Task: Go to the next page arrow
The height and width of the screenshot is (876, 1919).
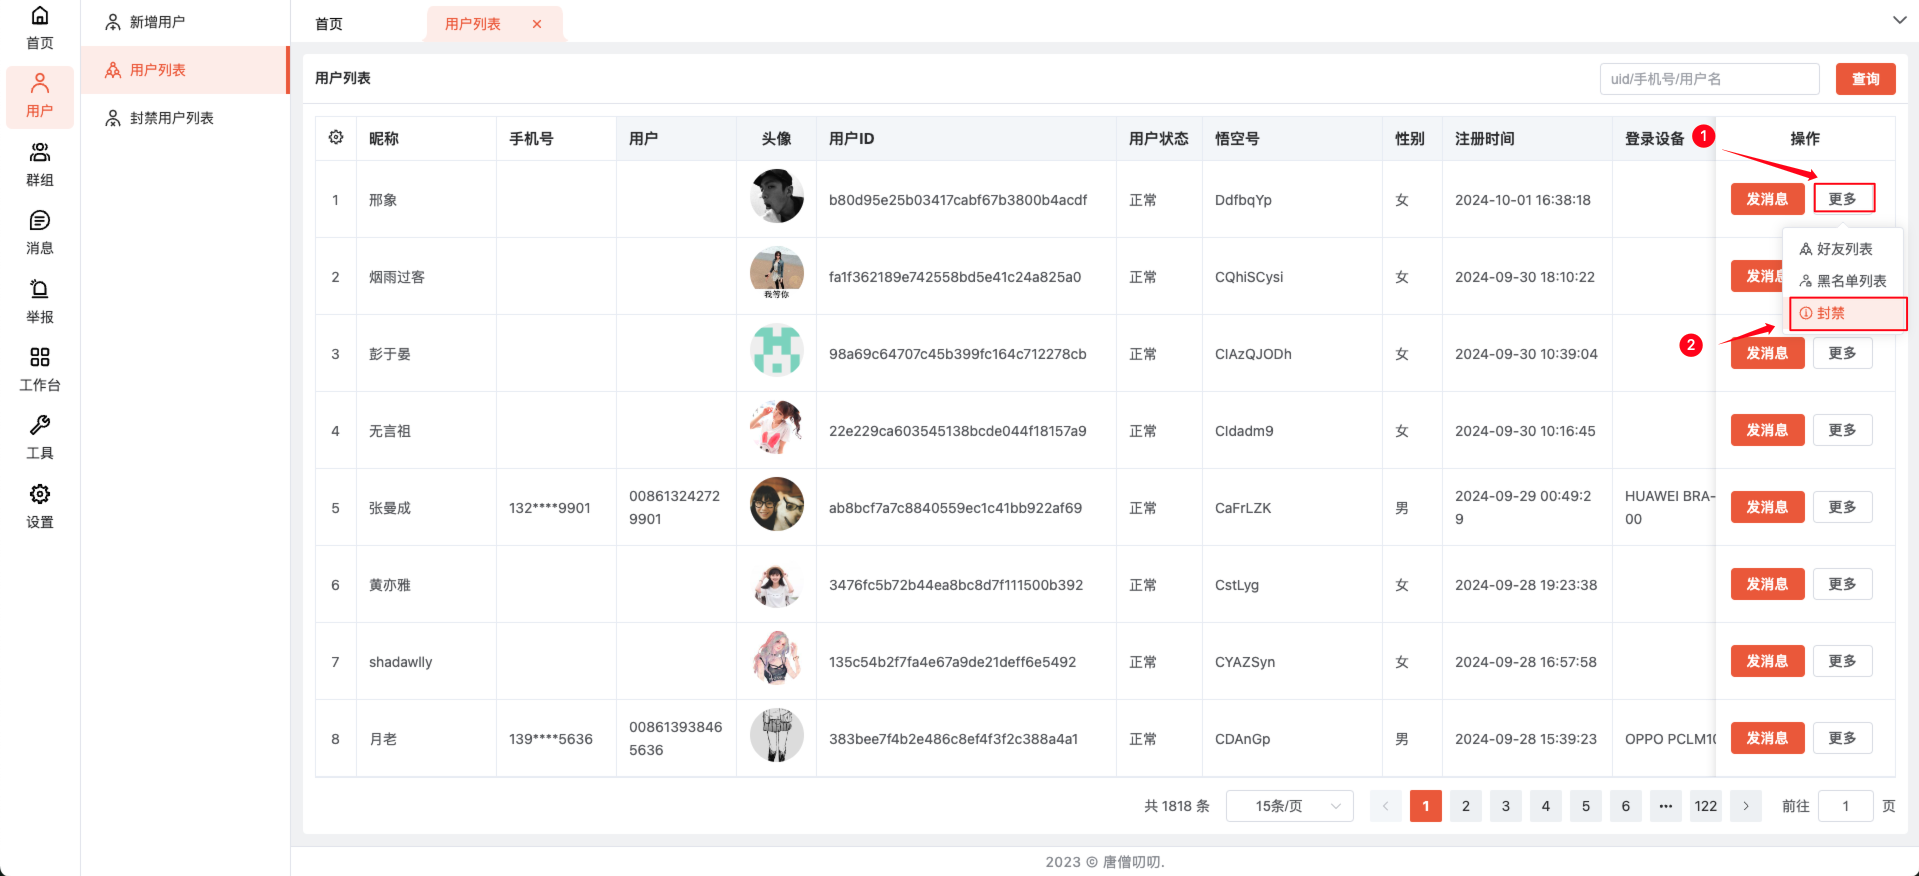Action: [1746, 806]
